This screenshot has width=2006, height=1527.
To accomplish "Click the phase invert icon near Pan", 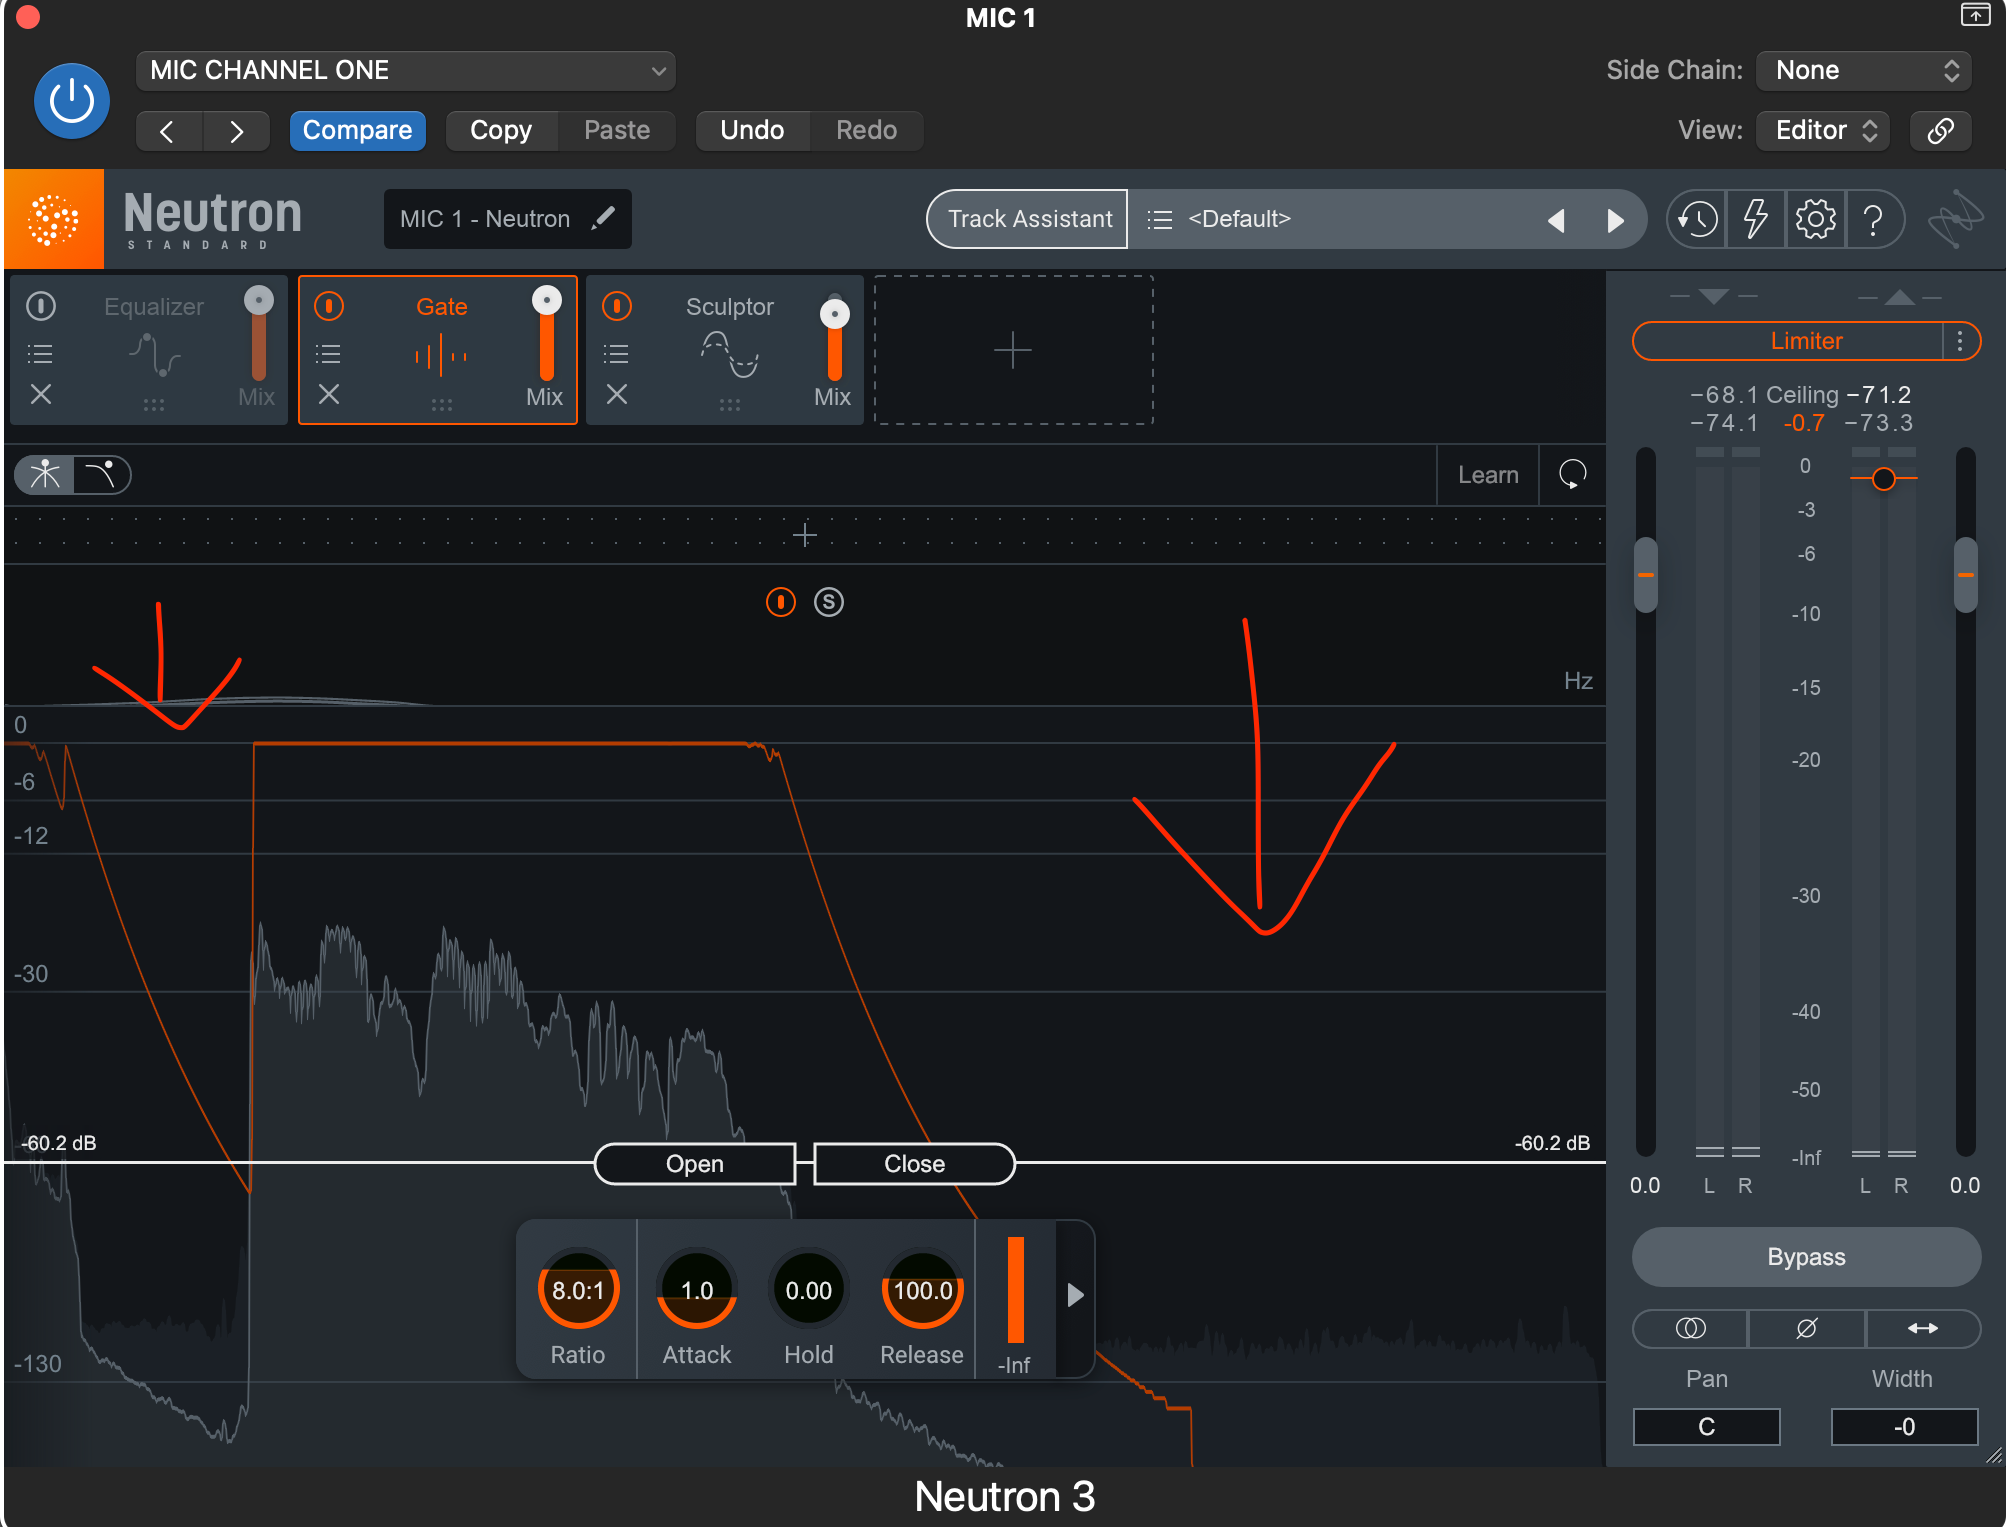I will (x=1805, y=1329).
